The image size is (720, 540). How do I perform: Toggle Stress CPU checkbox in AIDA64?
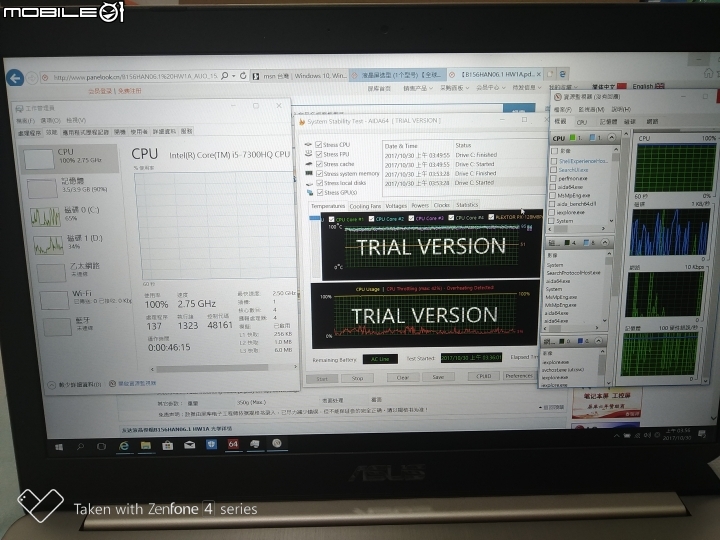coord(318,144)
